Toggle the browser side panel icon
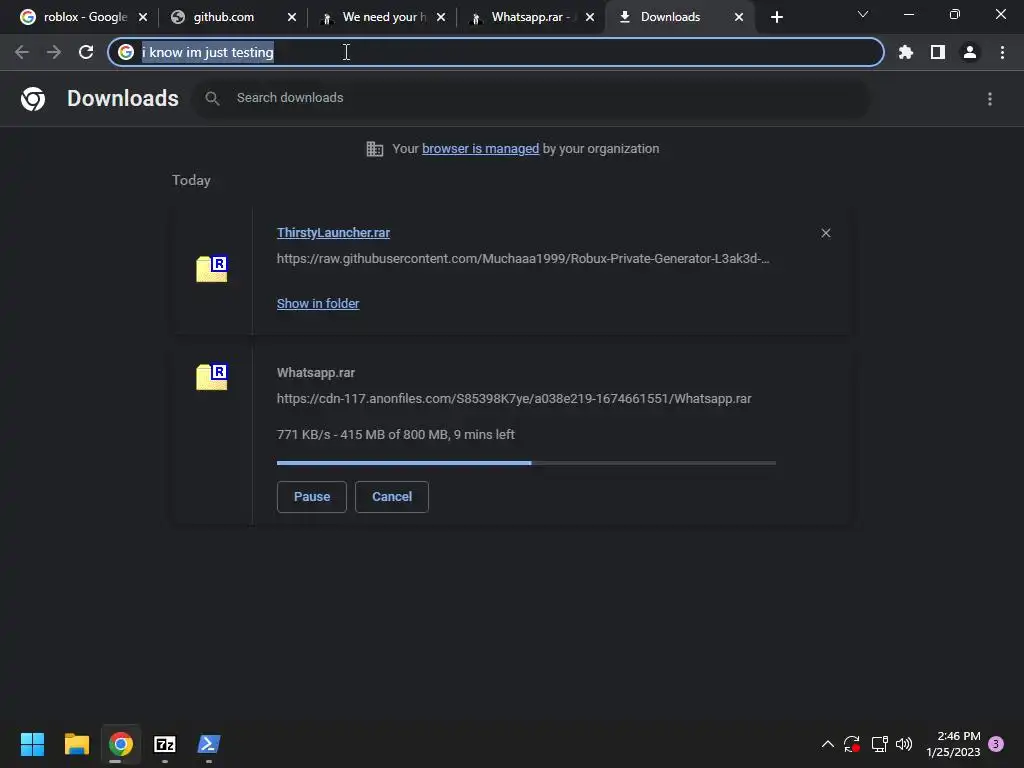1024x768 pixels. coord(937,52)
